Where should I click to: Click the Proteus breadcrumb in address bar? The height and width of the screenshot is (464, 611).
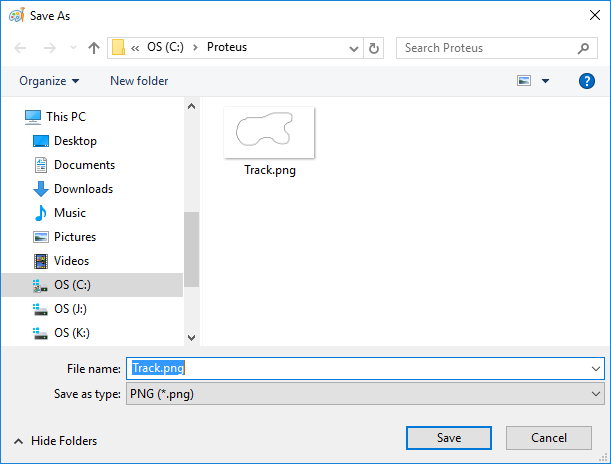227,47
